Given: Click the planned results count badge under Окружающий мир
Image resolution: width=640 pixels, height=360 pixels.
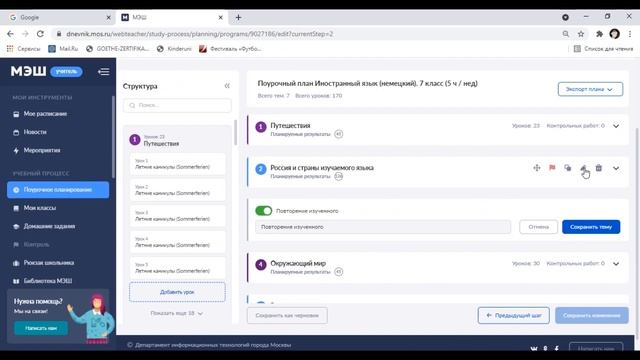Looking at the screenshot, I should click(338, 271).
